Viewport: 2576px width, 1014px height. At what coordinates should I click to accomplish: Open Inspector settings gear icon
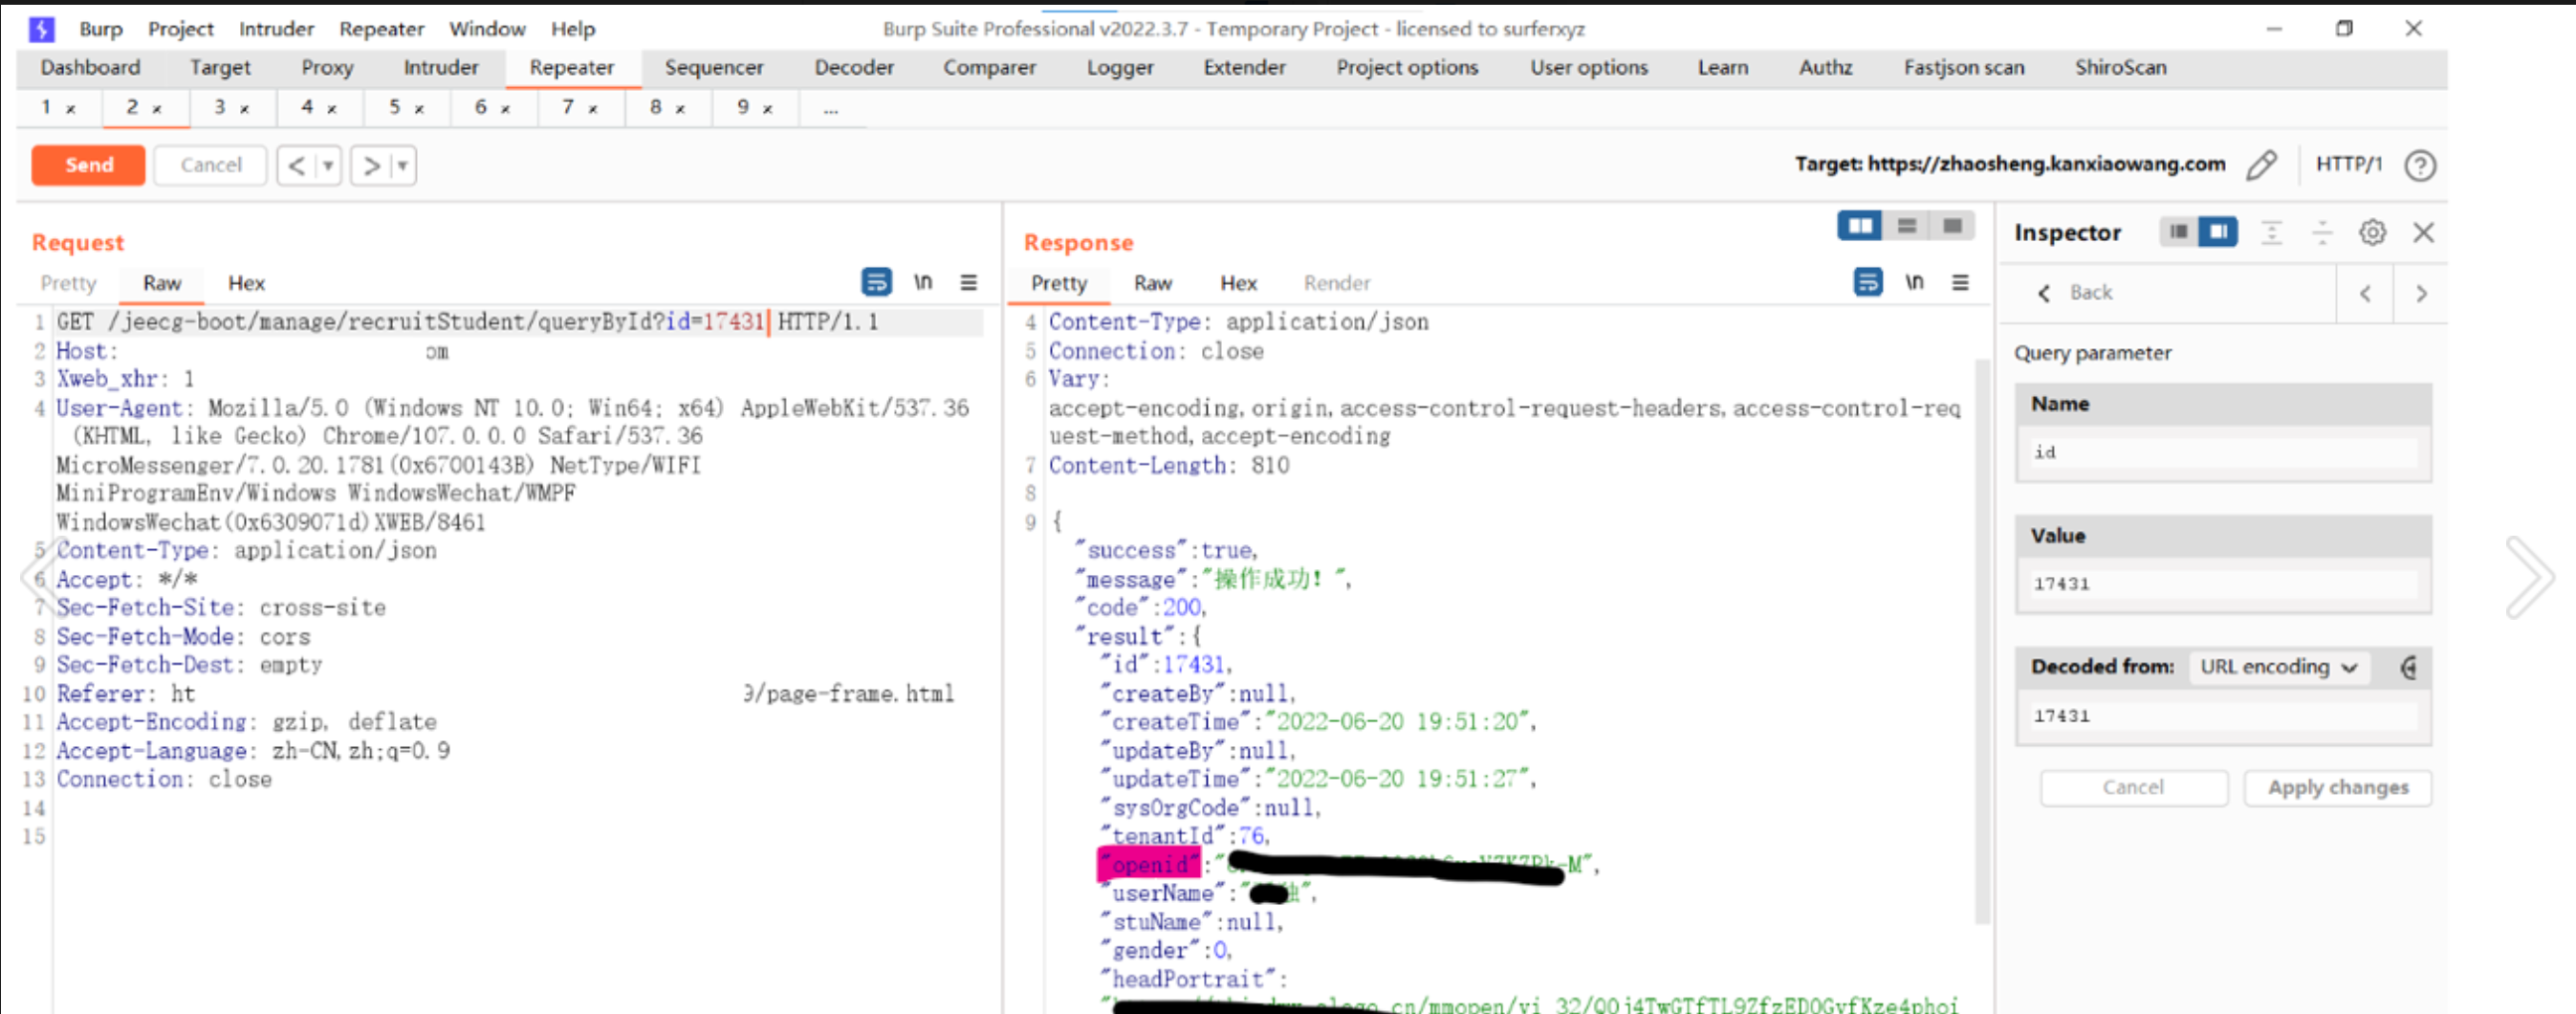point(2372,233)
